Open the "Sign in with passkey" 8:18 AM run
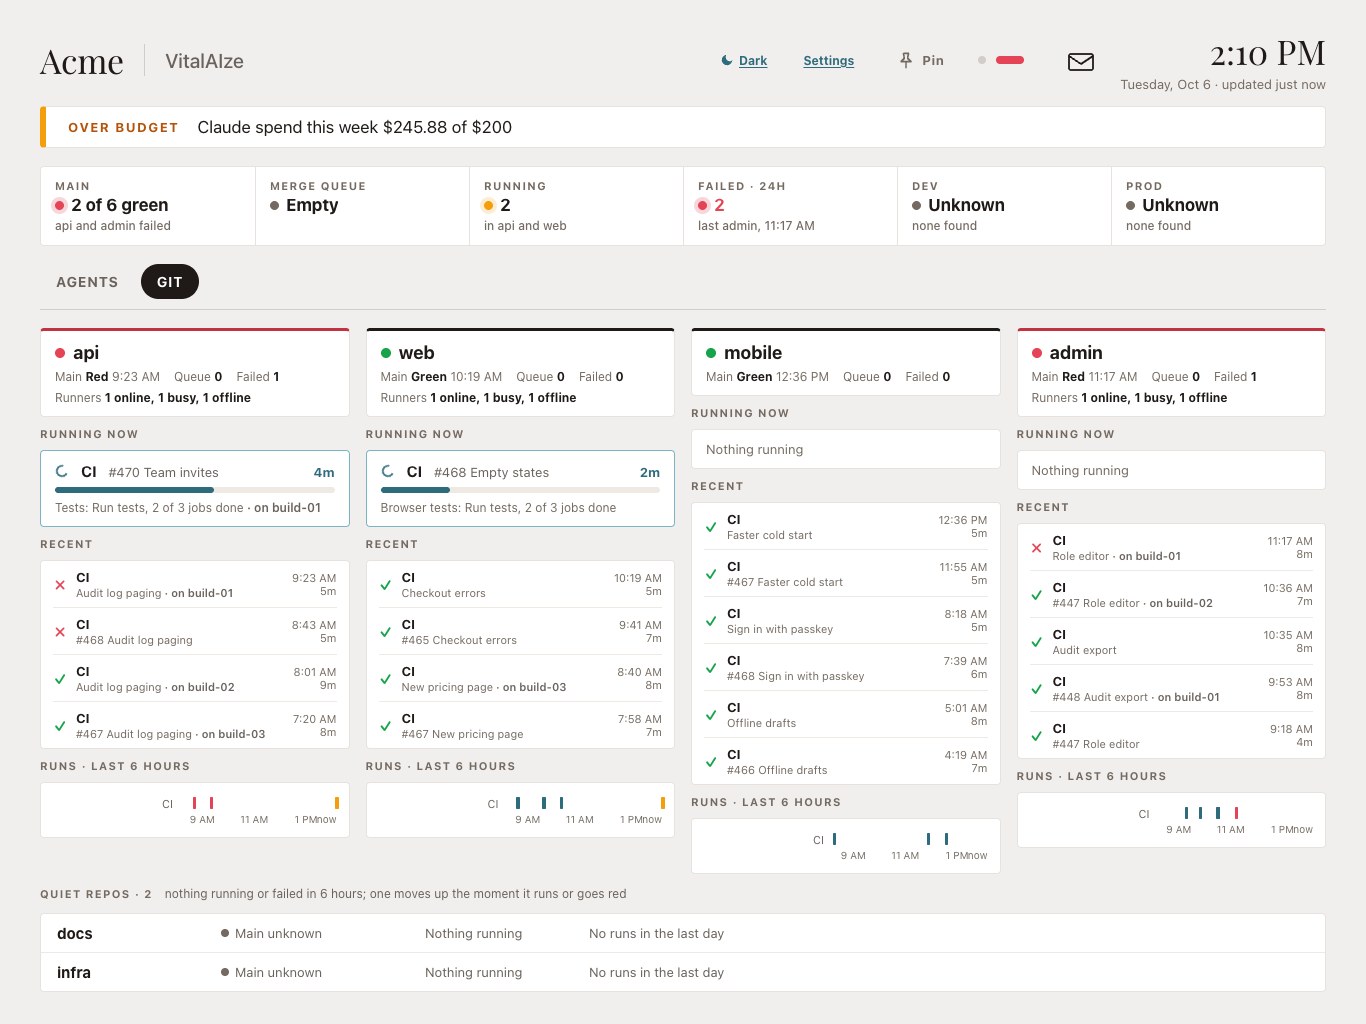1366x1024 pixels. [846, 621]
